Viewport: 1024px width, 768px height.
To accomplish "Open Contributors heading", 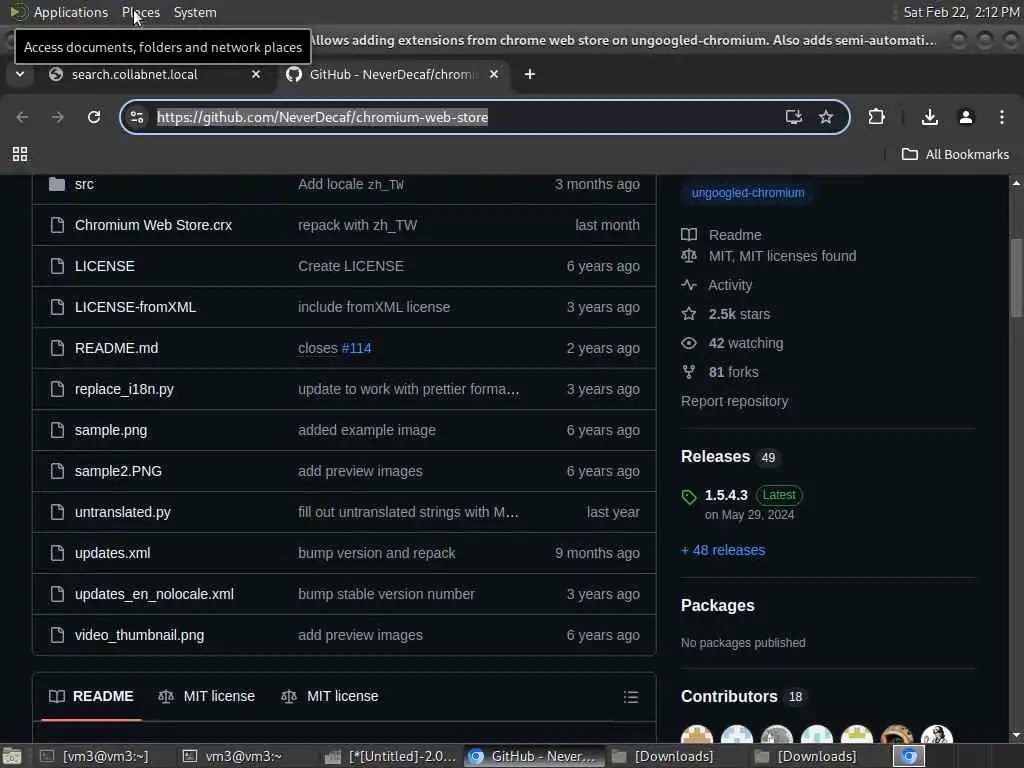I will (729, 696).
